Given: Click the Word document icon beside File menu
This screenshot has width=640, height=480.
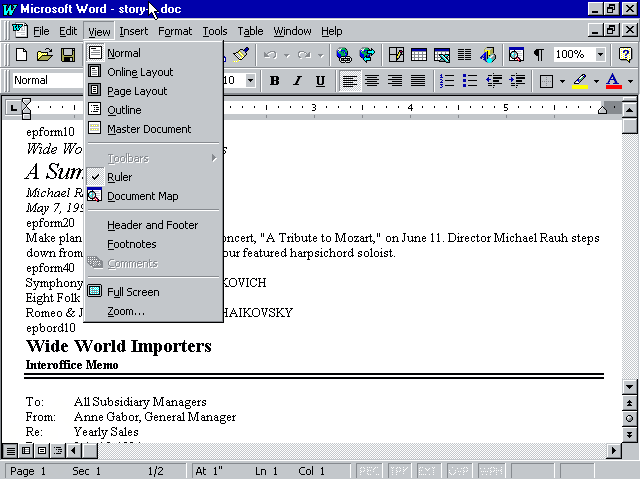Looking at the screenshot, I should 19,31.
